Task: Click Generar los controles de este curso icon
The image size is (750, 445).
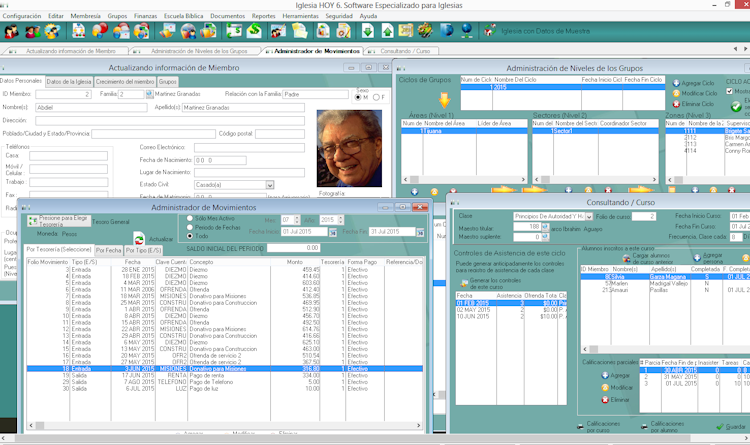Action: coord(463,282)
